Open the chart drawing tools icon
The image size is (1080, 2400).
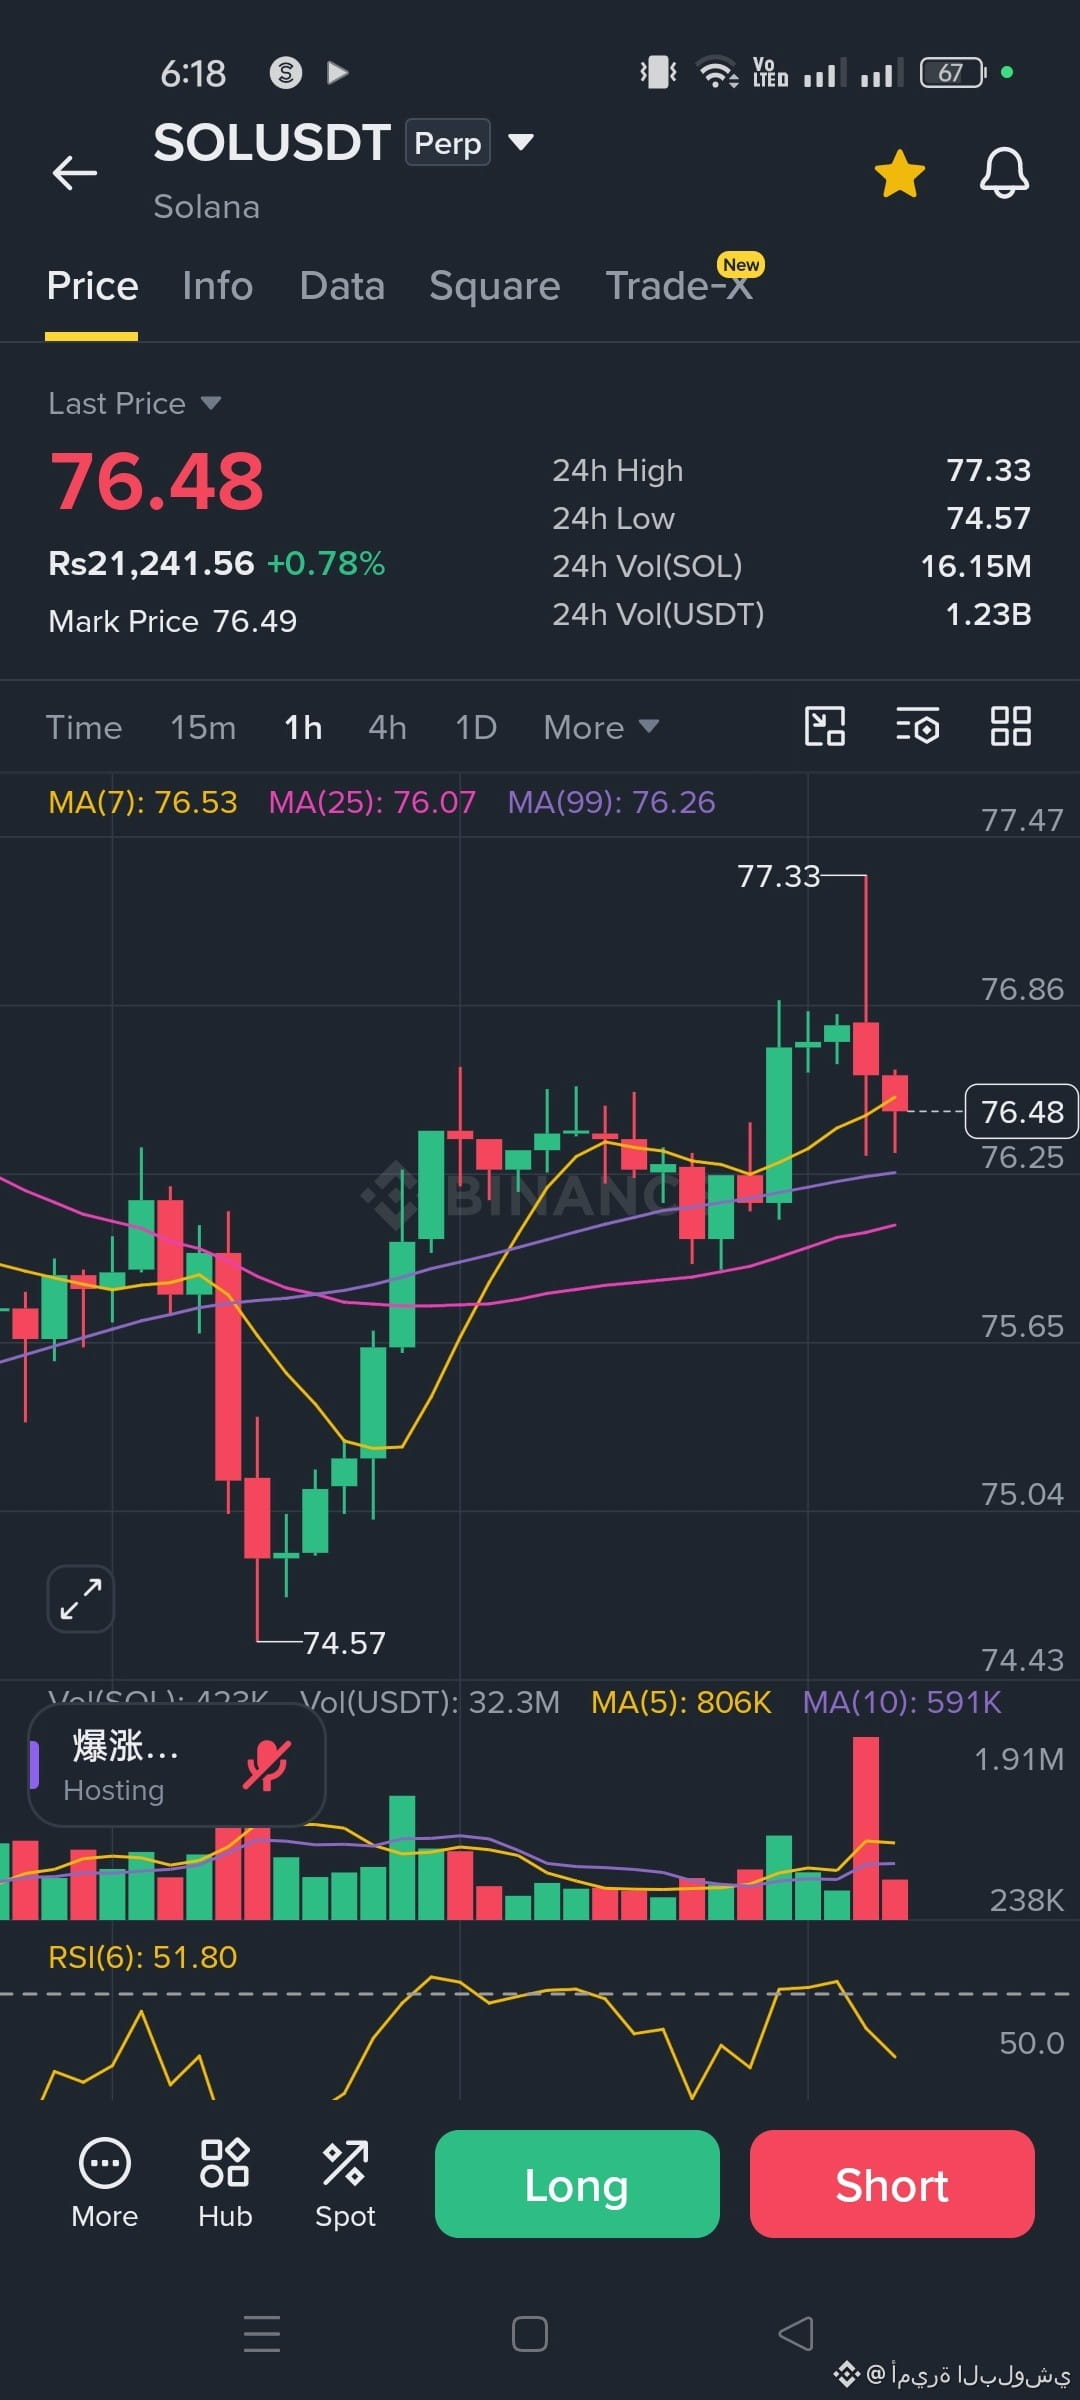[825, 726]
